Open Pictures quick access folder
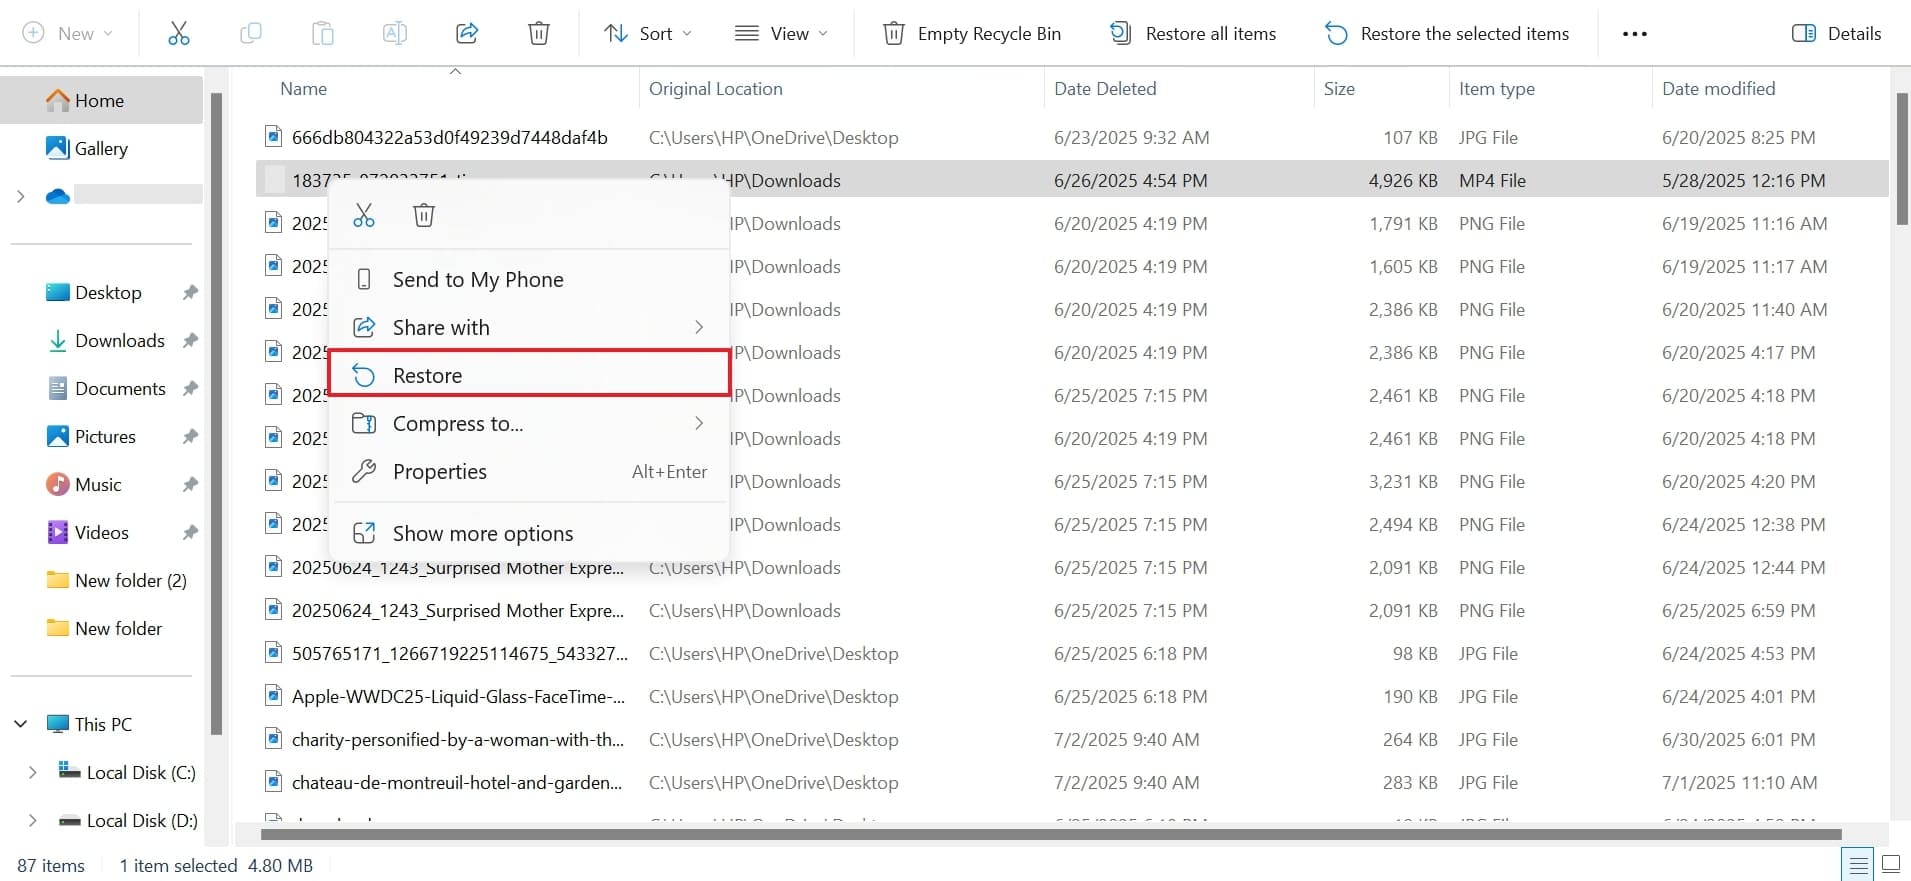 (x=92, y=436)
